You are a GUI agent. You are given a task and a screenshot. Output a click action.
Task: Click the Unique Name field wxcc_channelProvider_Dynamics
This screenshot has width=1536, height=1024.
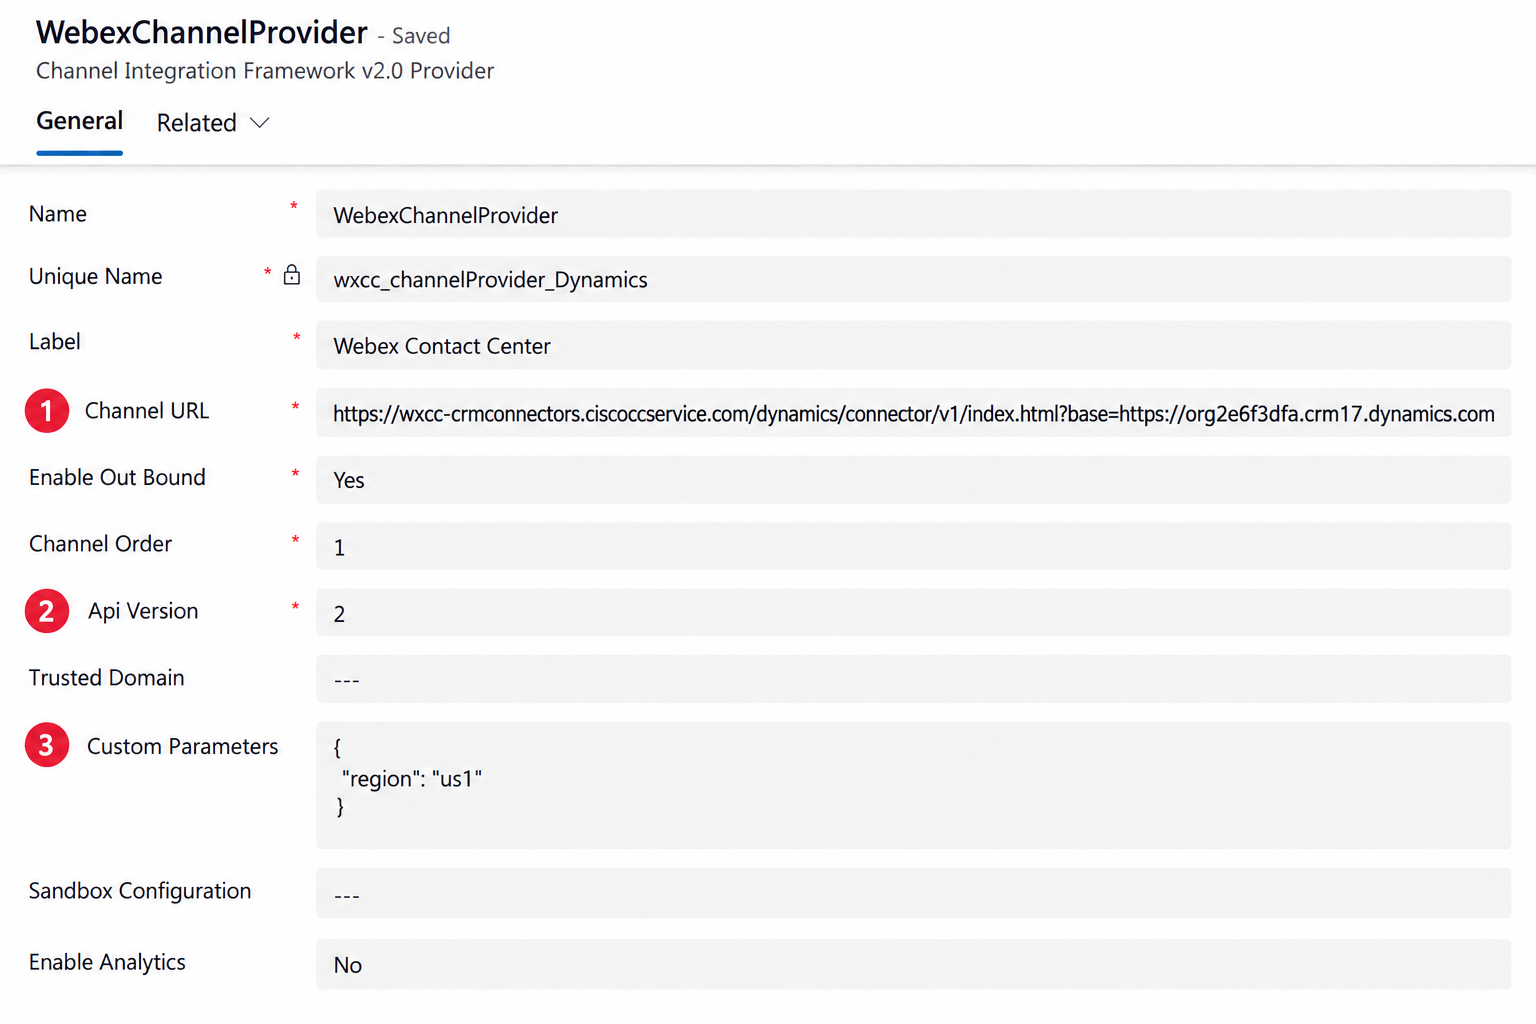[913, 279]
